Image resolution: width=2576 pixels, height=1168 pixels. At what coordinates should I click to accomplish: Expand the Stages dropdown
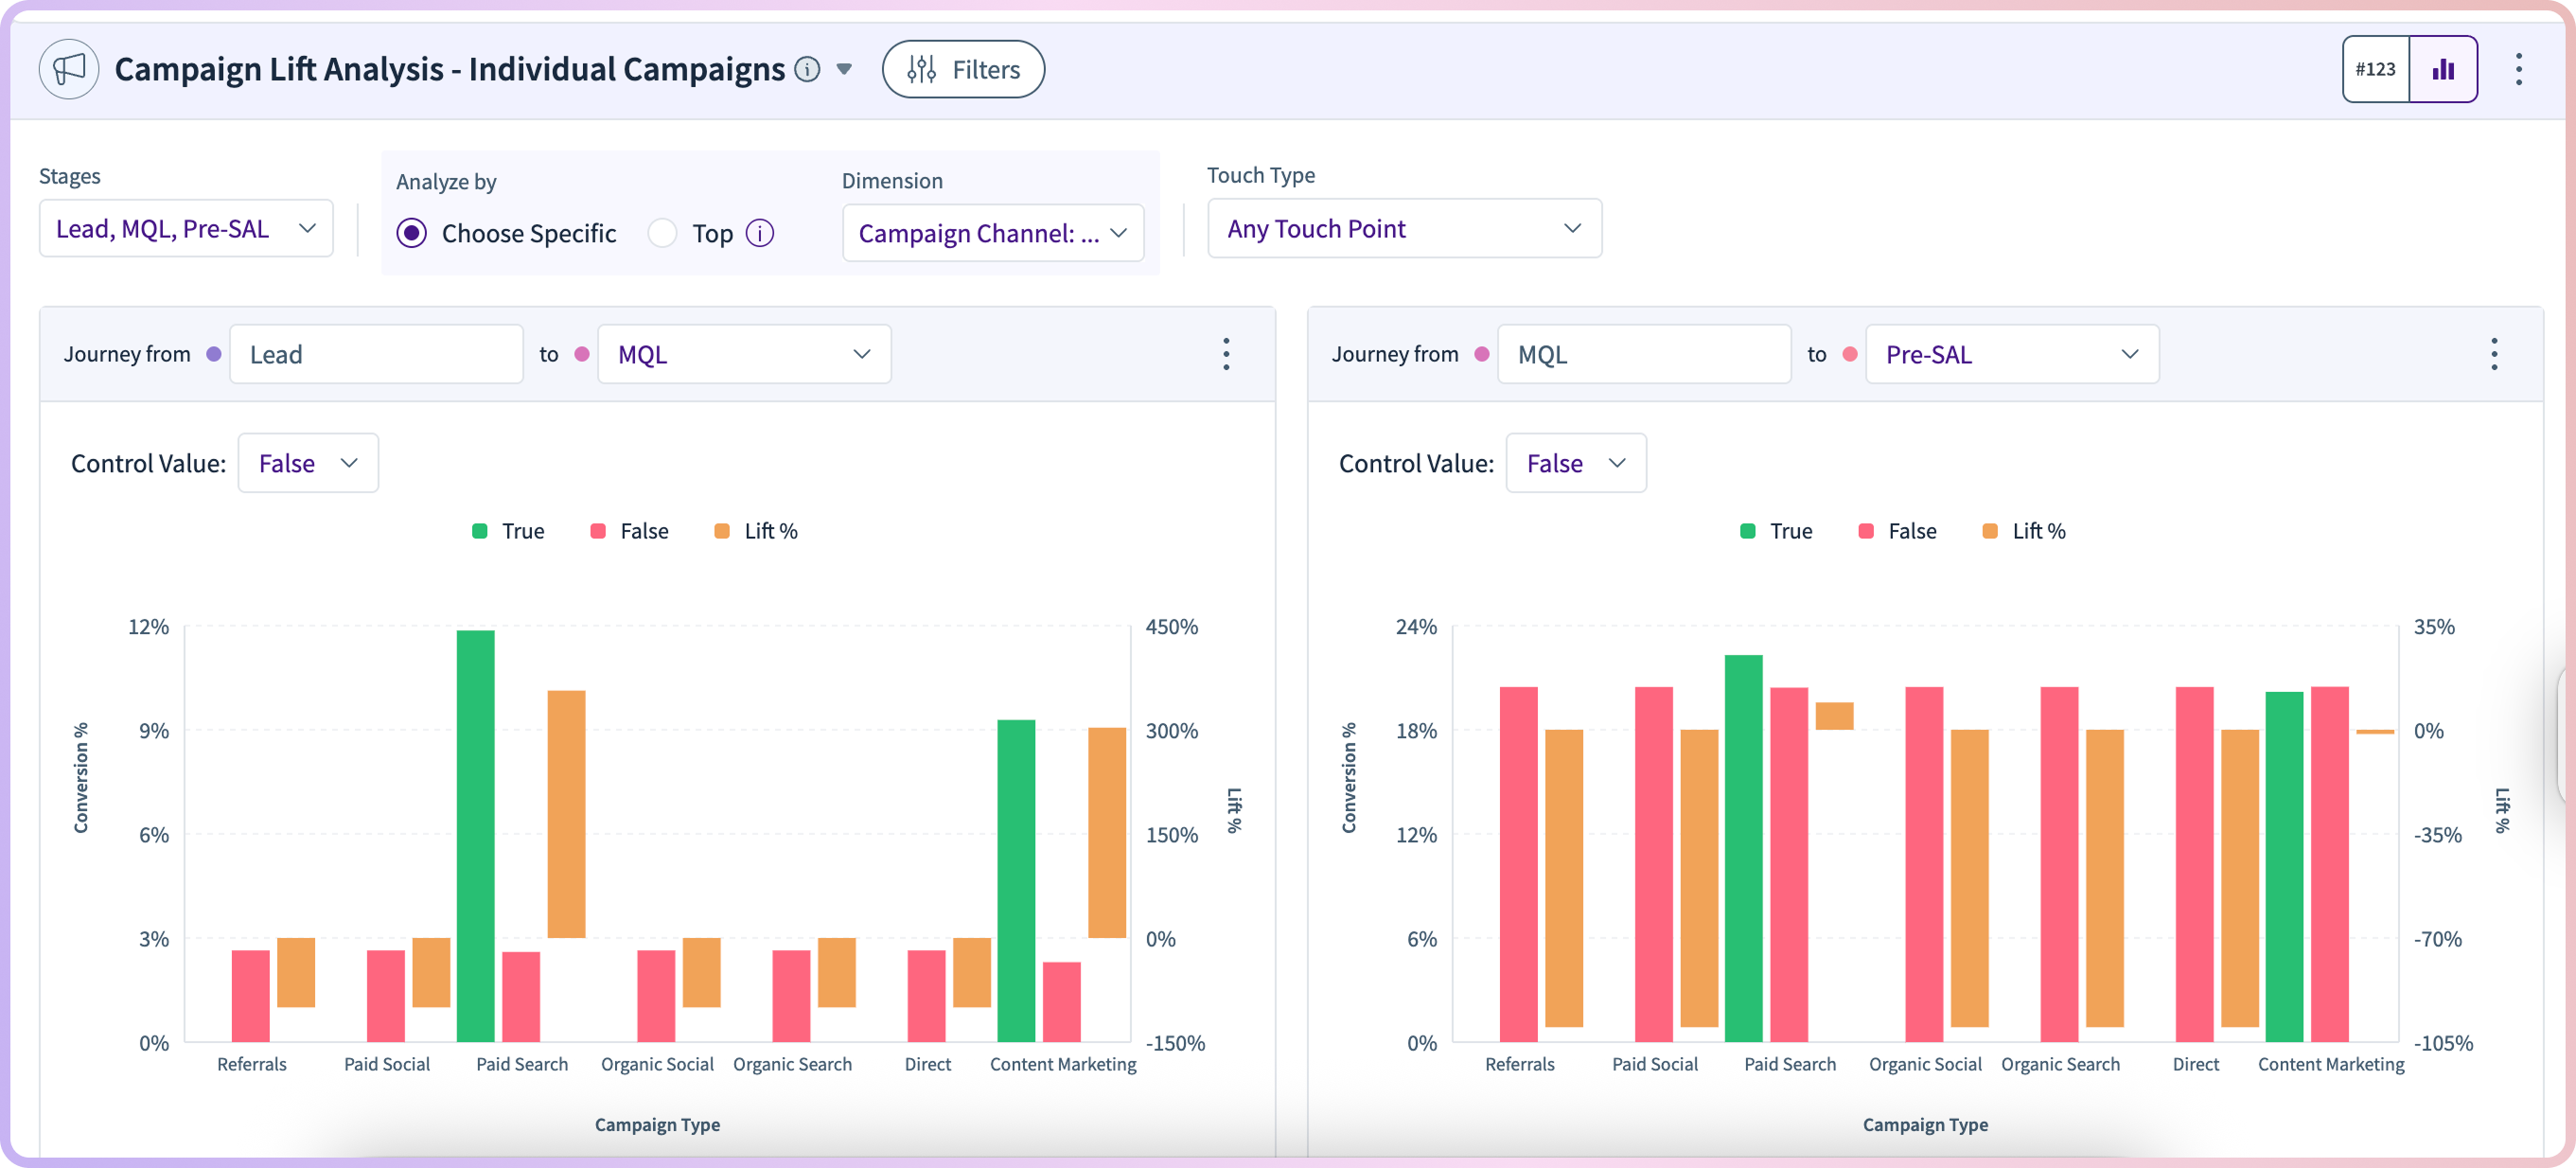coord(186,229)
